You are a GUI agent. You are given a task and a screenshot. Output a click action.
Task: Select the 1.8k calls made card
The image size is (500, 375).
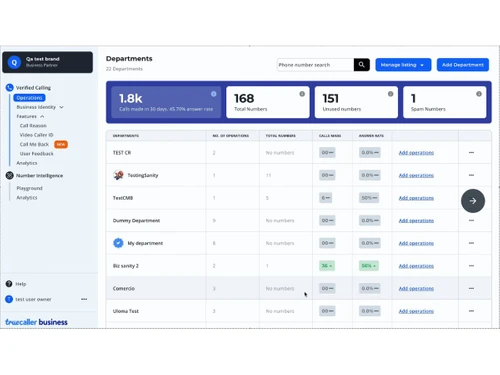(x=166, y=102)
